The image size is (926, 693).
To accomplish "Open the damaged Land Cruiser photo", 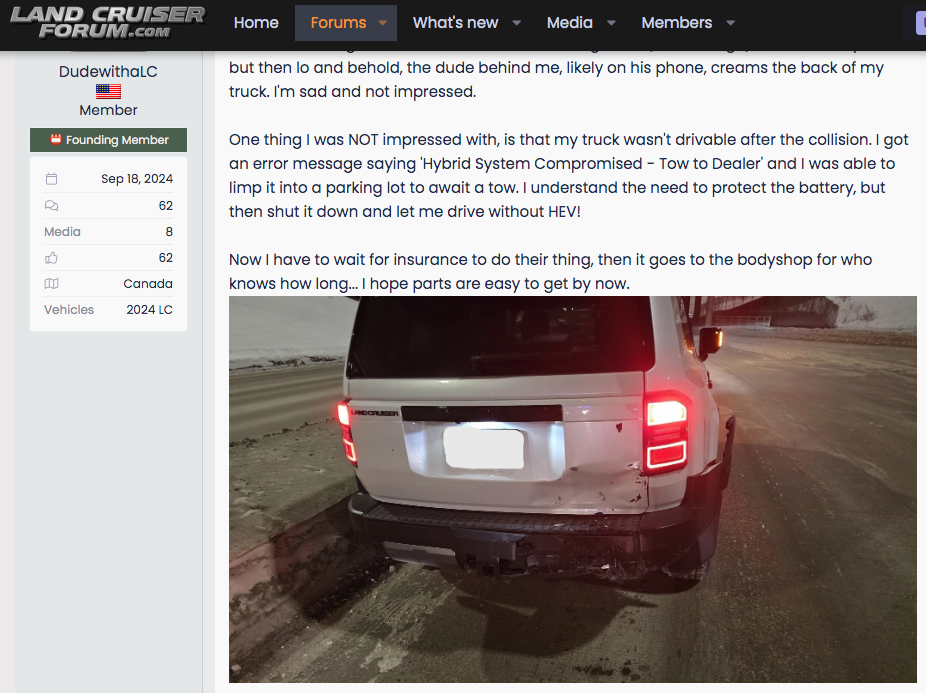I will [x=572, y=489].
